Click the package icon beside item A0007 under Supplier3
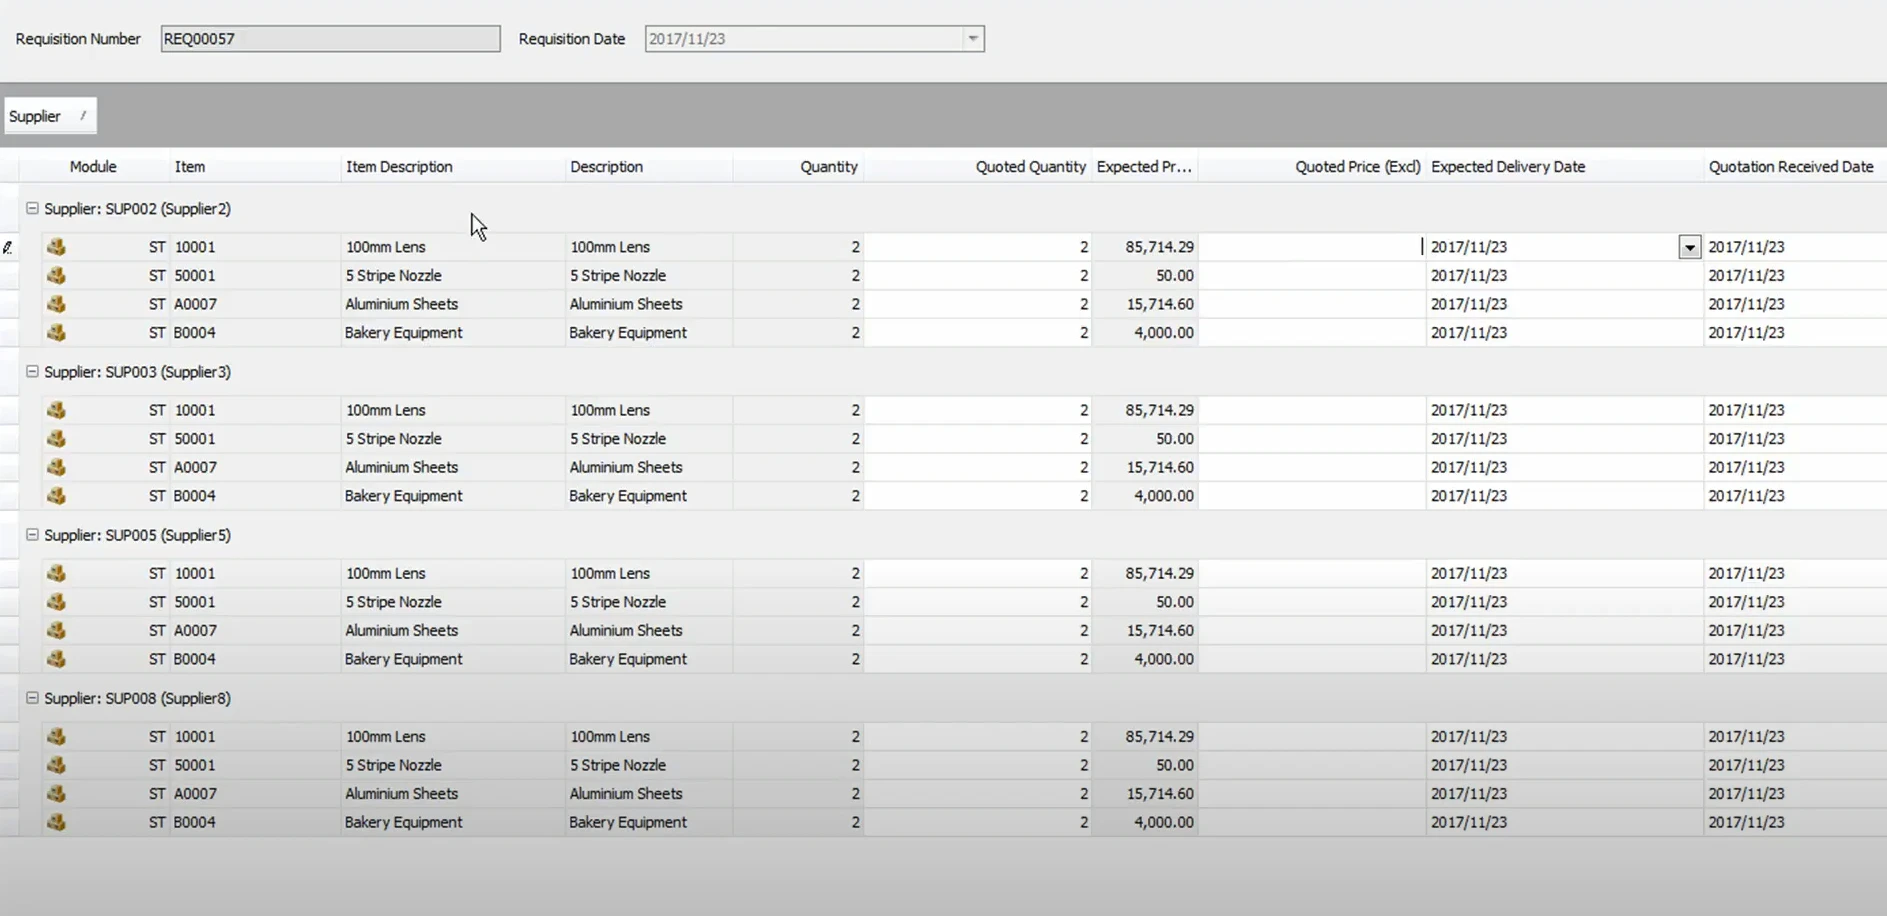 56,467
